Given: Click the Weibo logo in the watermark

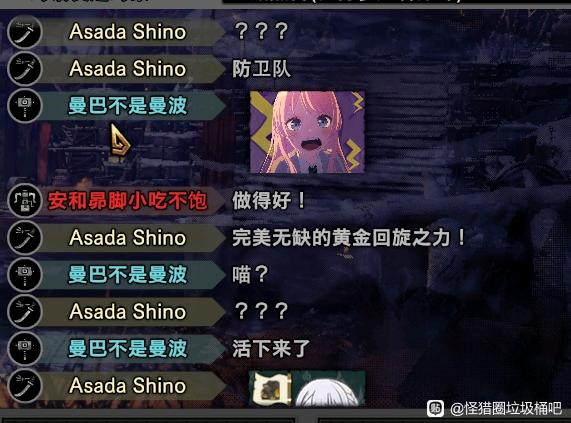Looking at the screenshot, I should pos(435,408).
